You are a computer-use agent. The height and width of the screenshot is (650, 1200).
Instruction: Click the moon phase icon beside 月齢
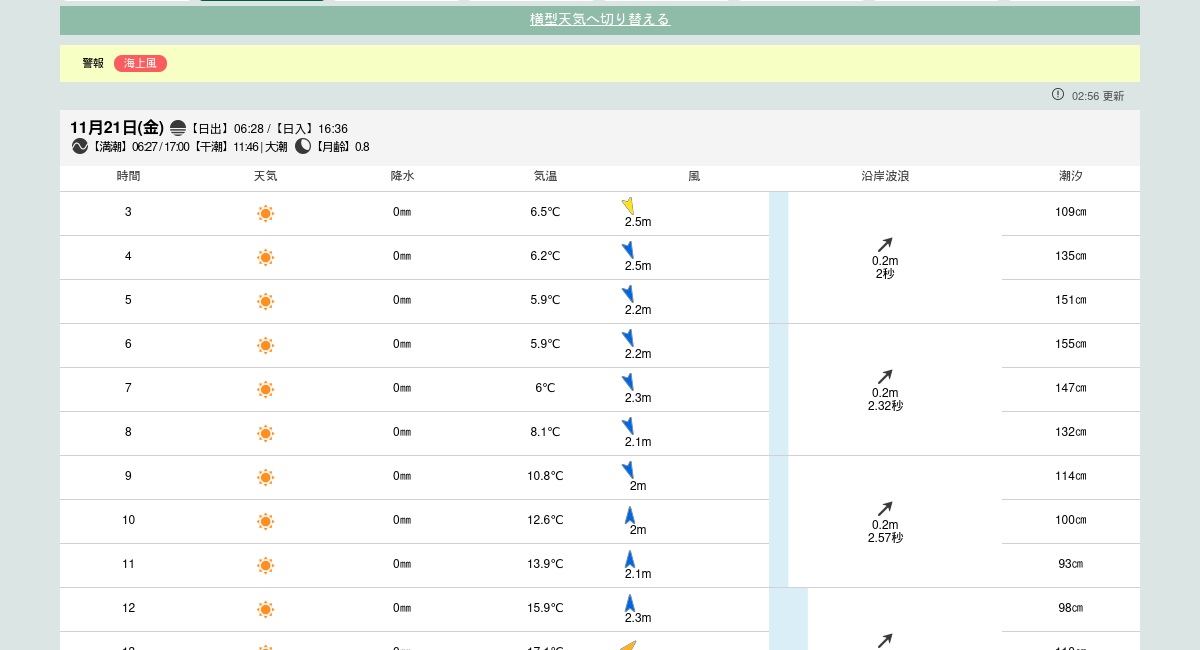(x=303, y=146)
